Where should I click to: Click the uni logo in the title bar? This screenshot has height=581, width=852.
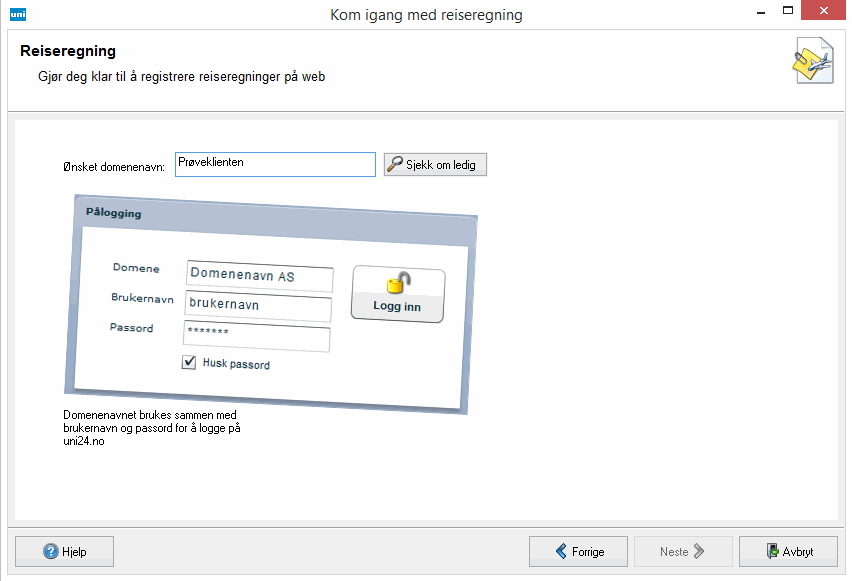(17, 14)
